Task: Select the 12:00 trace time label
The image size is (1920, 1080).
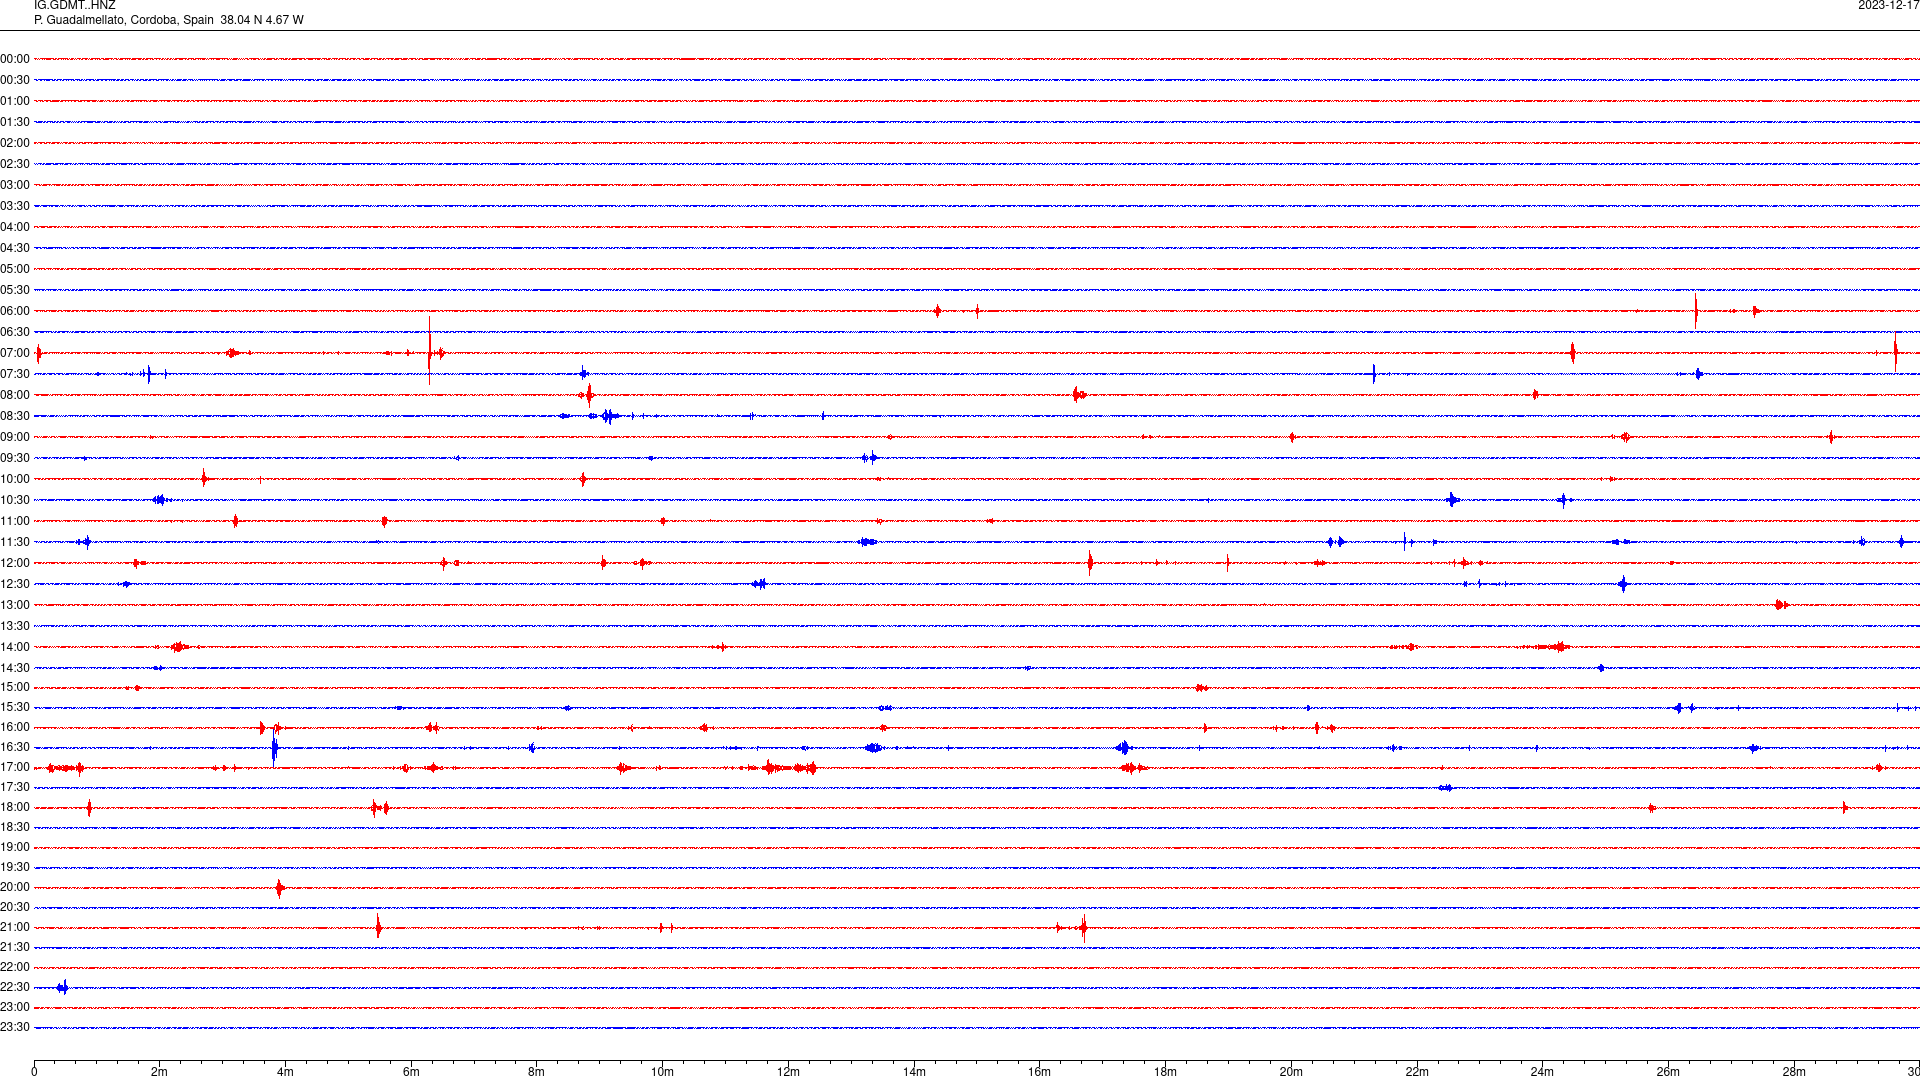Action: [x=15, y=563]
